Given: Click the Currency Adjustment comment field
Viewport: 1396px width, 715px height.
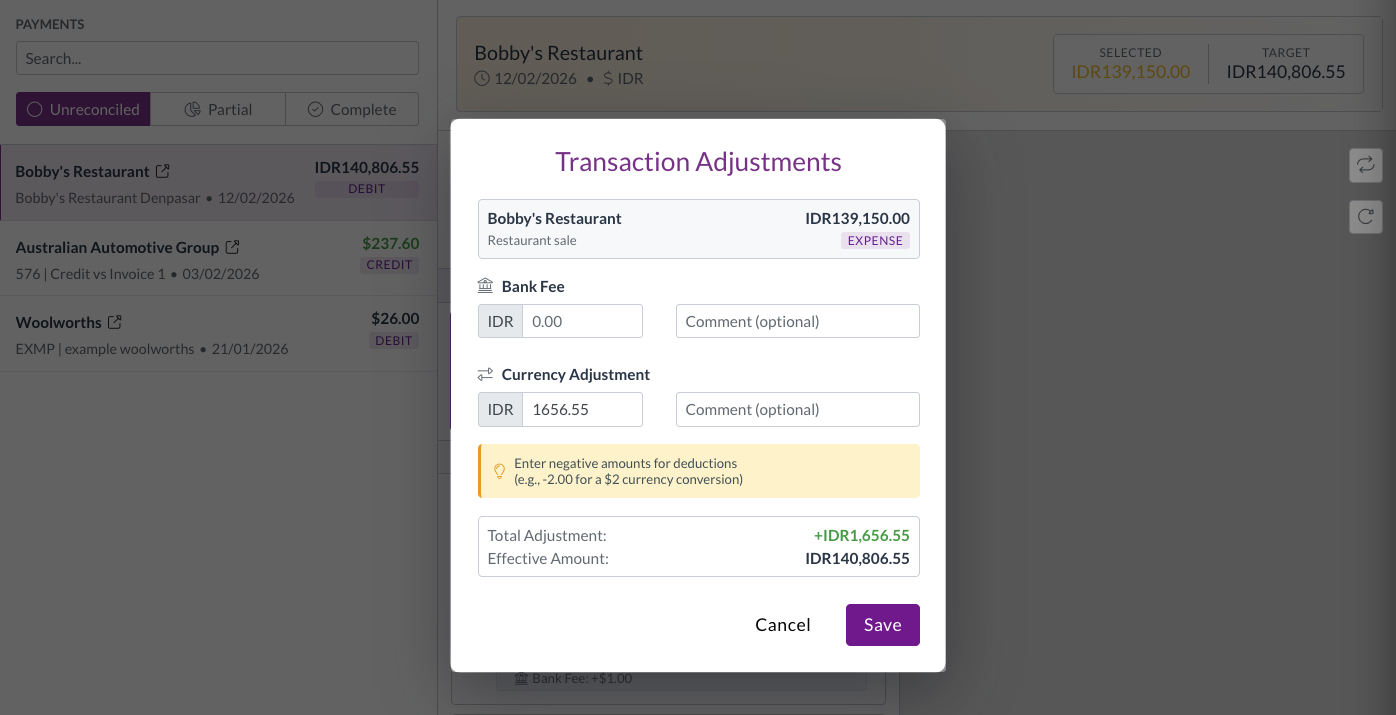Looking at the screenshot, I should pos(797,410).
